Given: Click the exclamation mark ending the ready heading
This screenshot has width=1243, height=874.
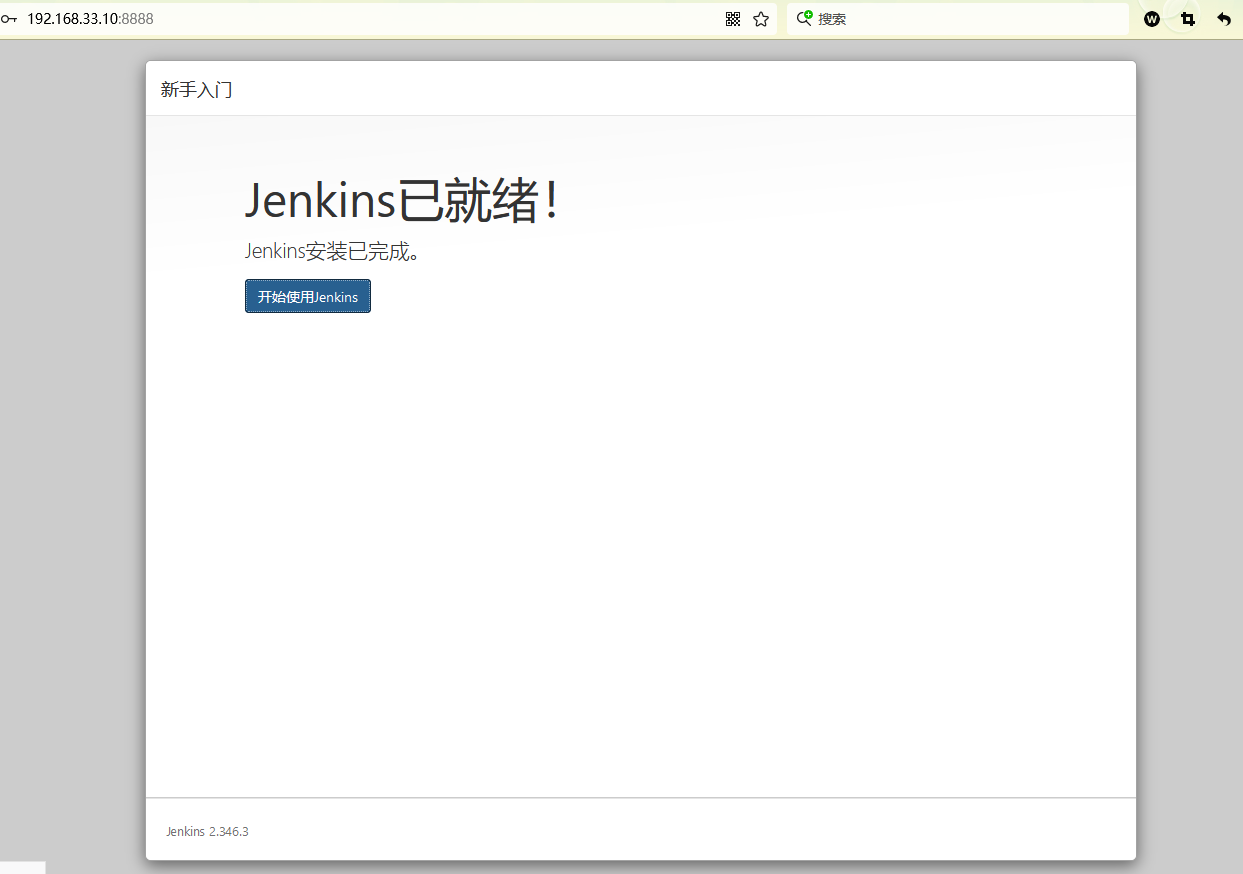Looking at the screenshot, I should point(550,201).
